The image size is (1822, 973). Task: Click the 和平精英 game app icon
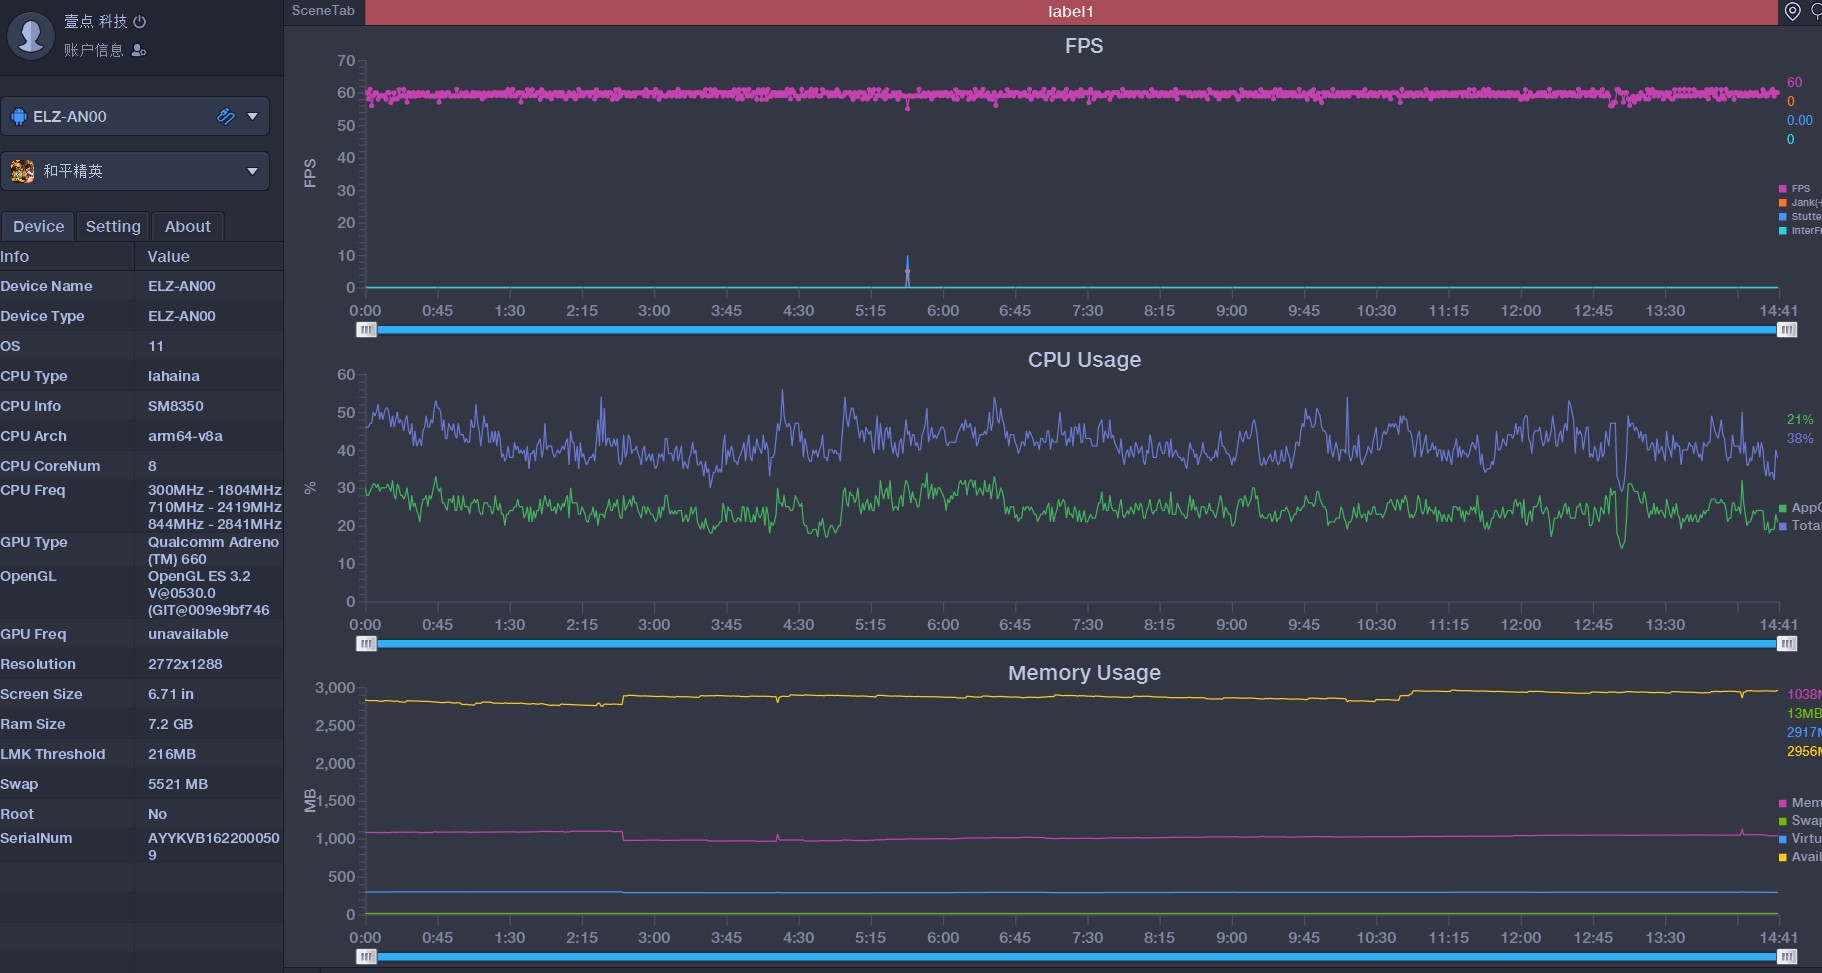[x=22, y=171]
